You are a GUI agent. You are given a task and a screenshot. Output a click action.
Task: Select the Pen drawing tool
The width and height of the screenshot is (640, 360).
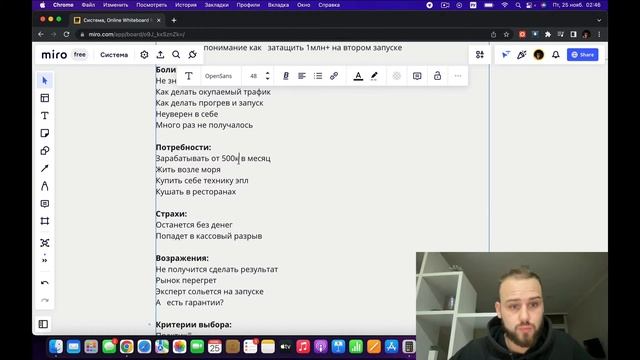click(x=45, y=186)
